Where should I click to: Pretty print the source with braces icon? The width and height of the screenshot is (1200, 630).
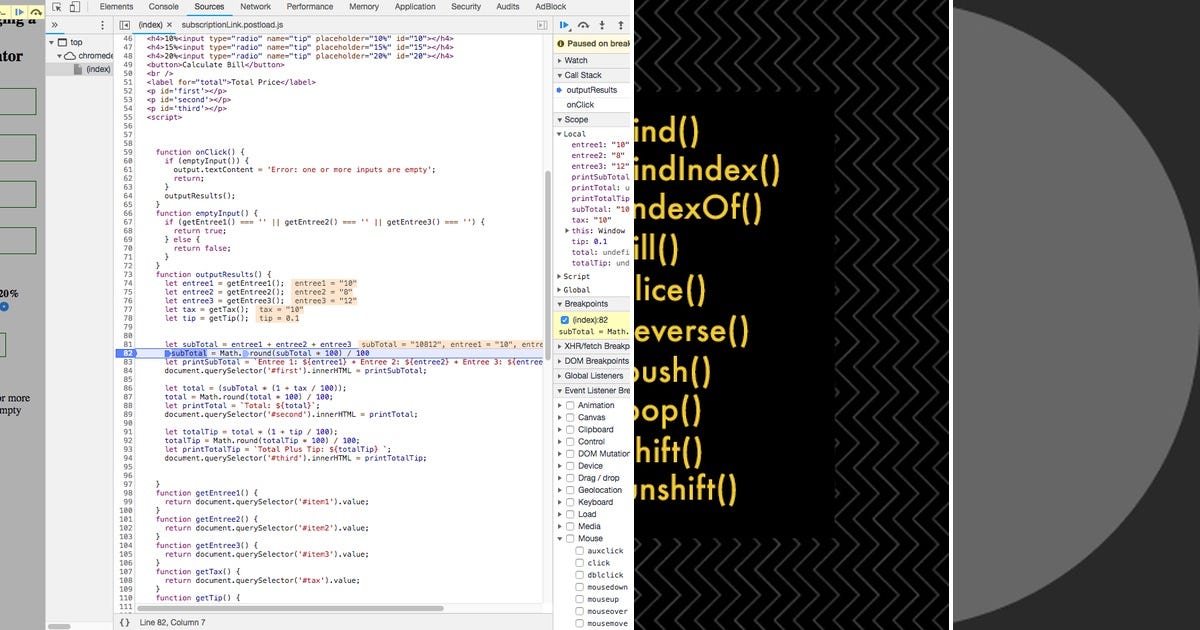pyautogui.click(x=124, y=622)
